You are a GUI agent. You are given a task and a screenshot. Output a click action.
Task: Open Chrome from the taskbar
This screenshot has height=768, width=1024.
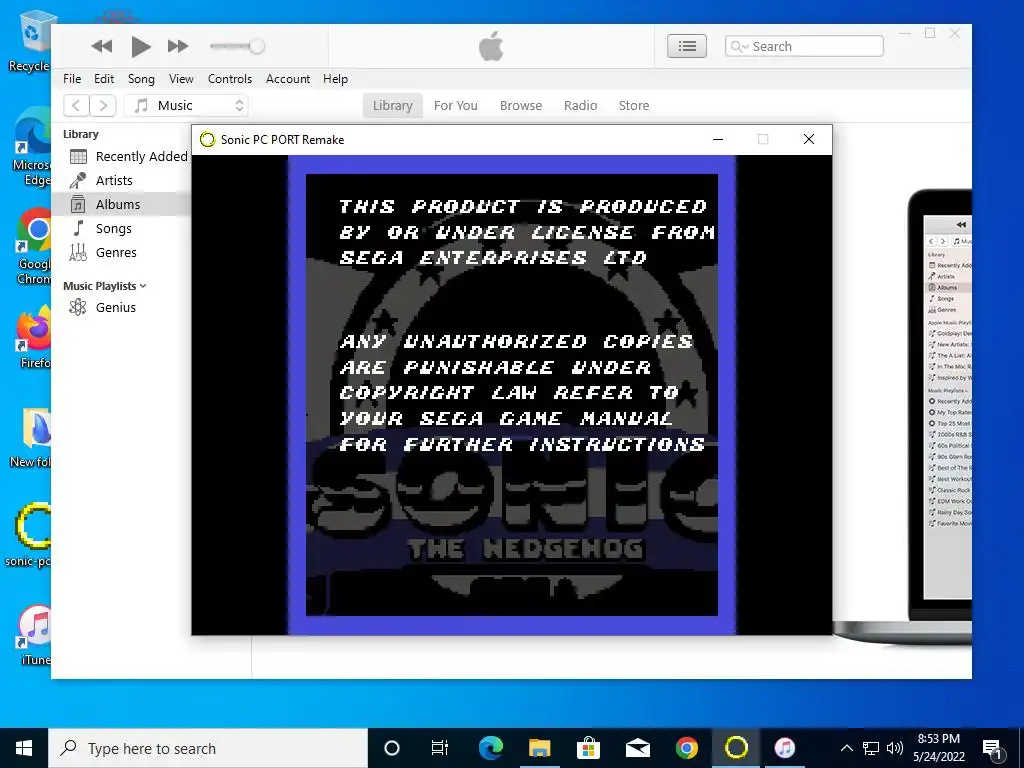(686, 748)
